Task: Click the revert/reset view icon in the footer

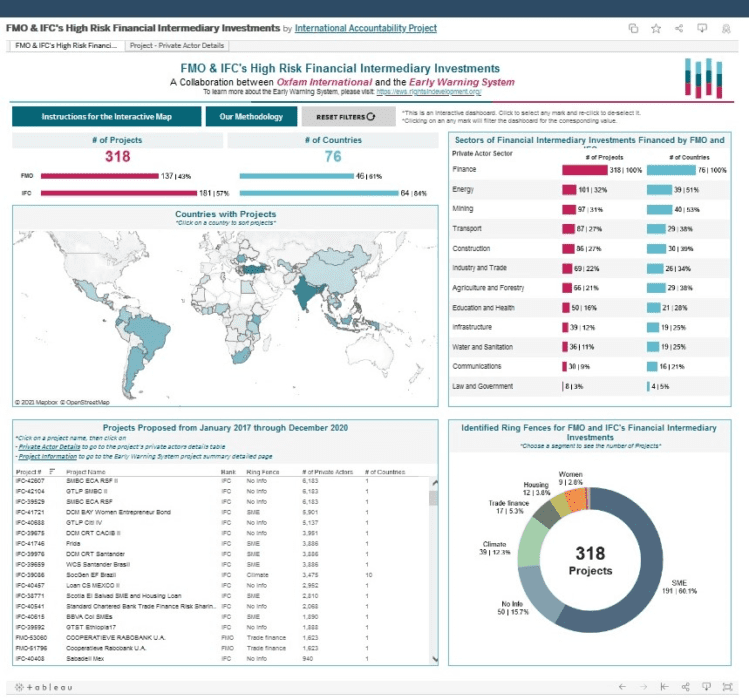Action: pyautogui.click(x=664, y=687)
